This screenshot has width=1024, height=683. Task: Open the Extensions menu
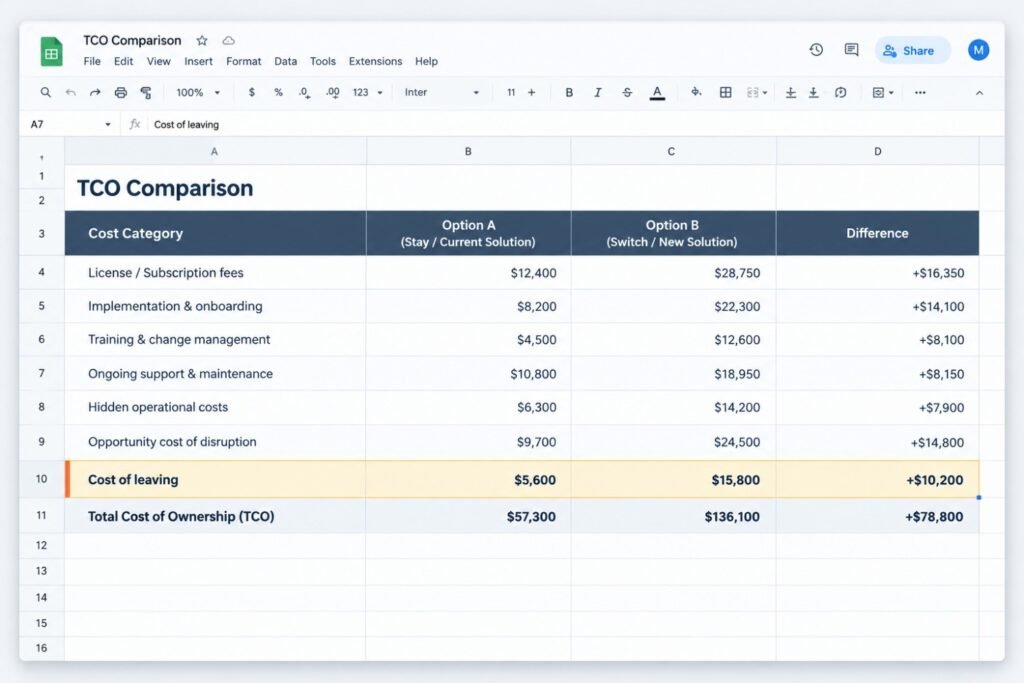[x=376, y=61]
